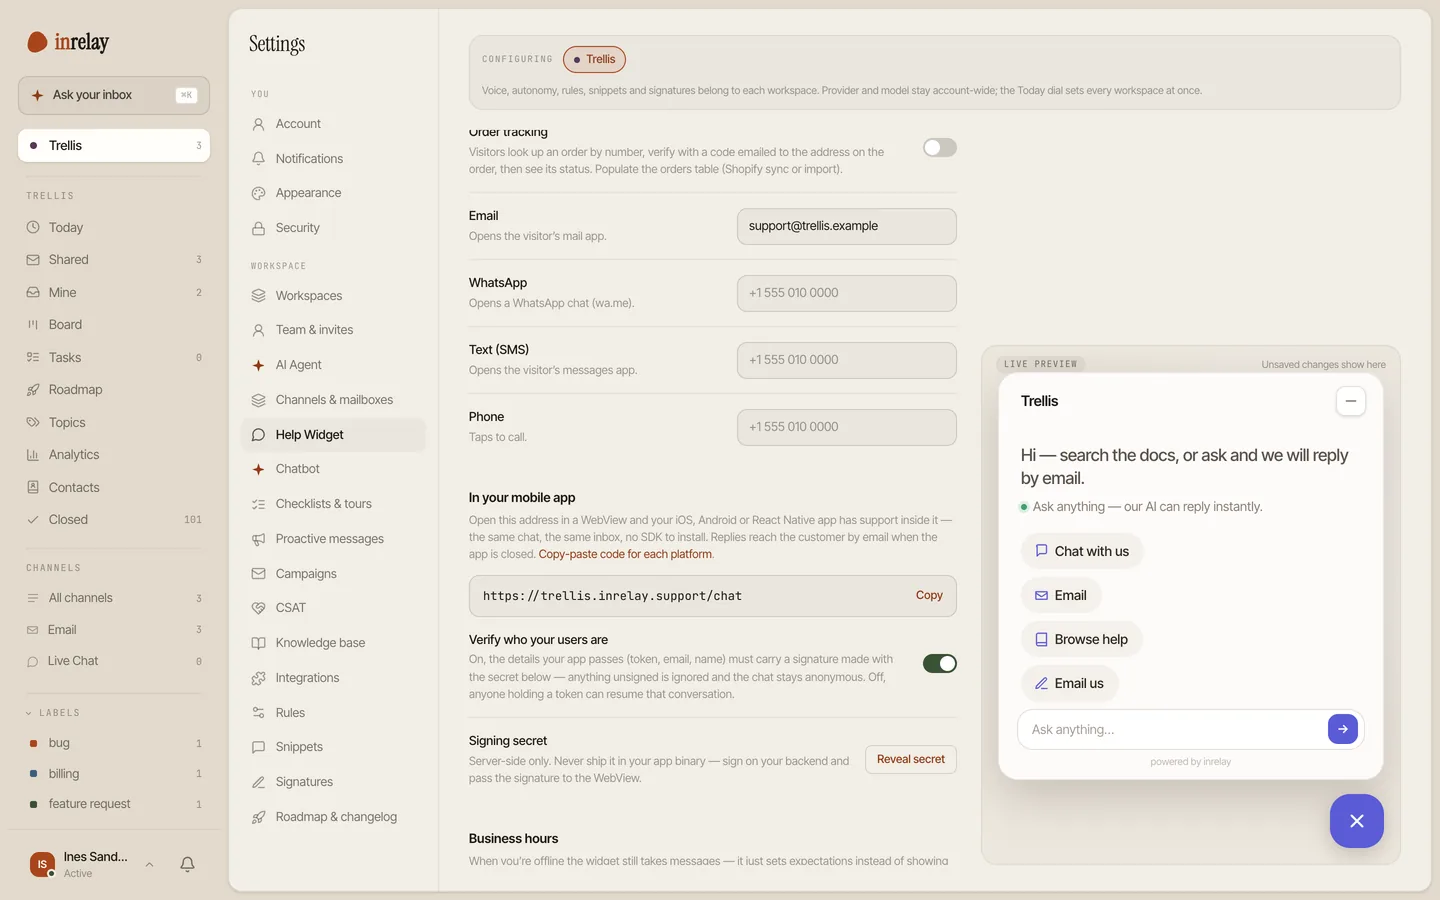Click the Trellis configuring chip
Screen dimensions: 1440x900
point(594,59)
